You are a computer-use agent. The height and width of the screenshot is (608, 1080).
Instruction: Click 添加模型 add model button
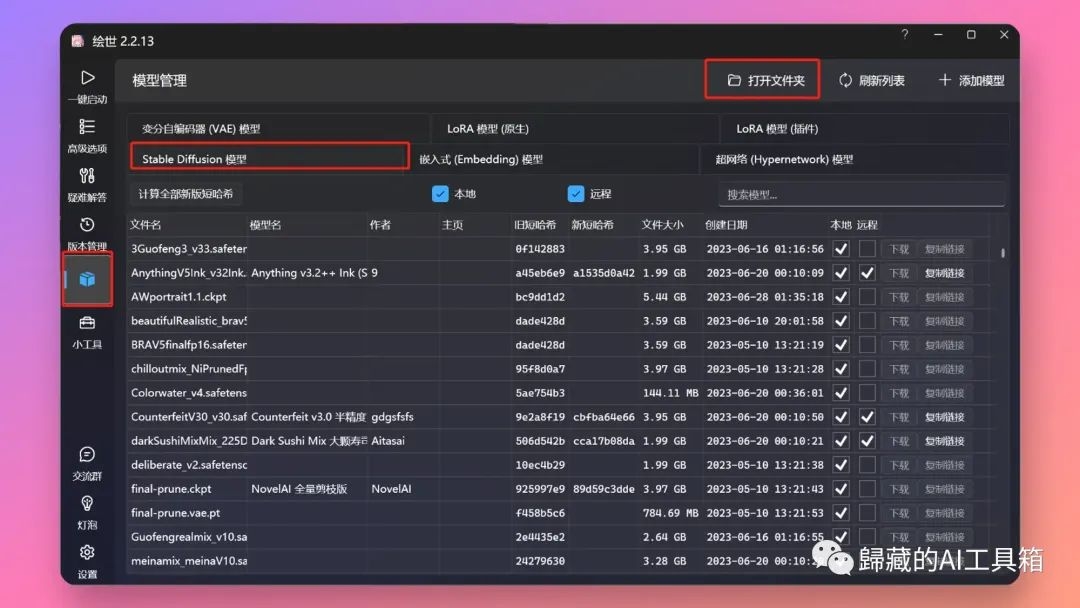(972, 80)
